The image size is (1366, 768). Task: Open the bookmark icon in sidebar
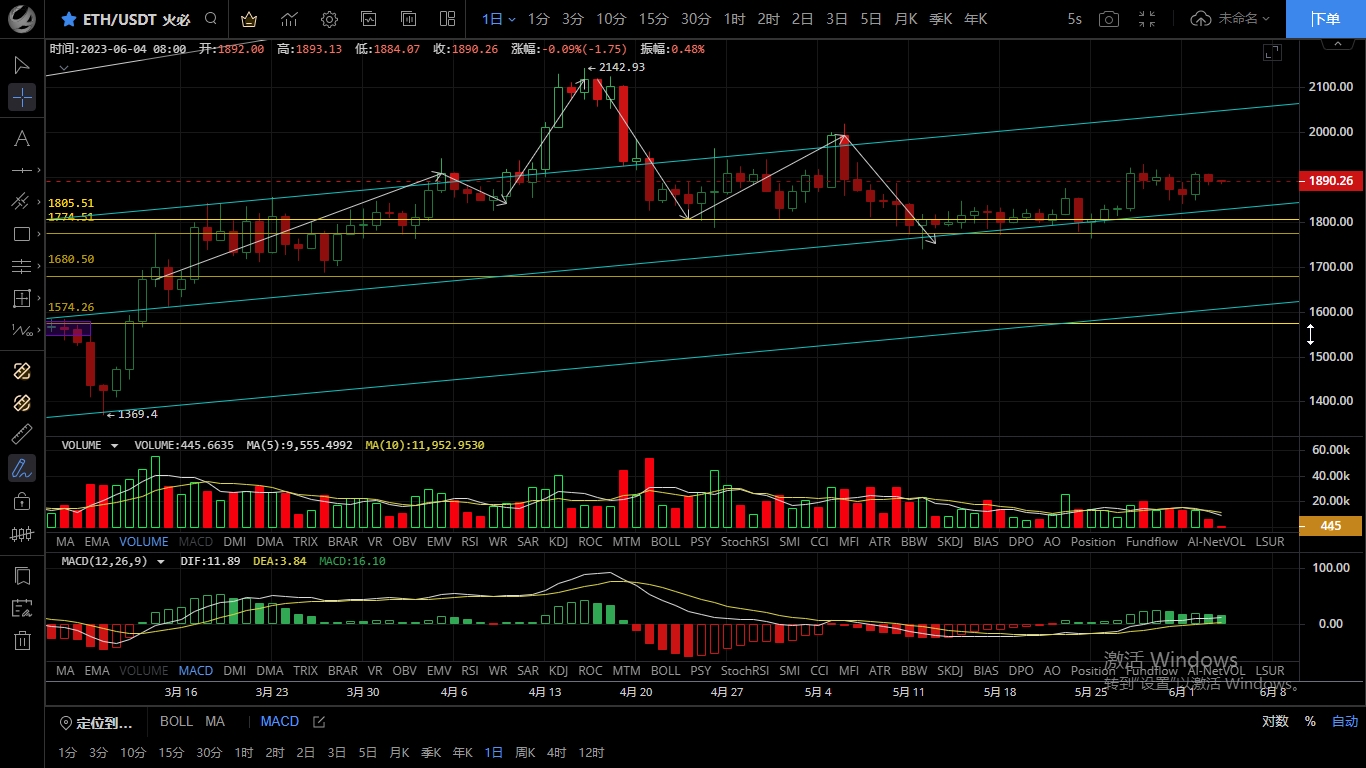(x=22, y=576)
